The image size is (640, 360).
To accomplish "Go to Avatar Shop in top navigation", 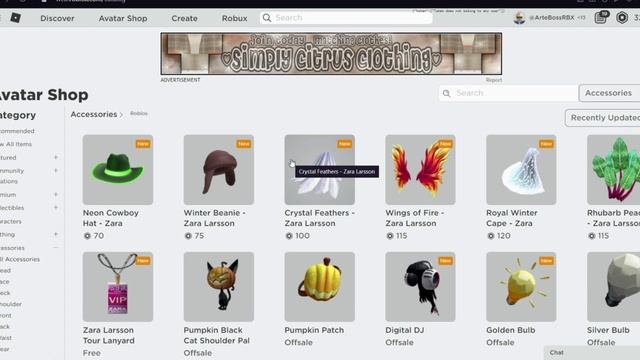I will point(123,18).
